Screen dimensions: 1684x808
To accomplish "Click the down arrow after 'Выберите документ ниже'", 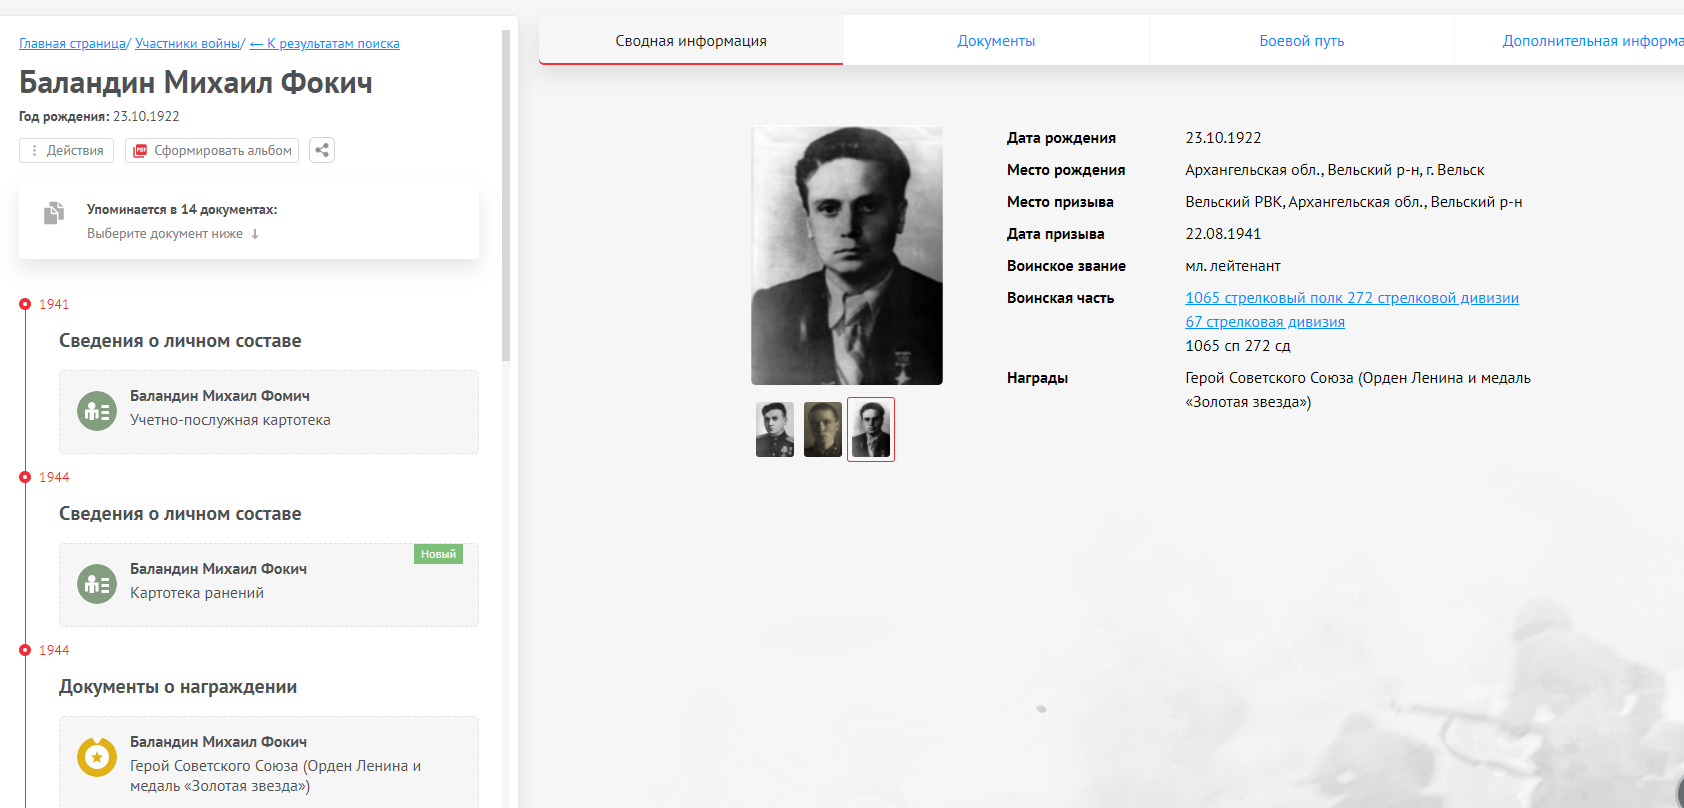I will [x=255, y=234].
